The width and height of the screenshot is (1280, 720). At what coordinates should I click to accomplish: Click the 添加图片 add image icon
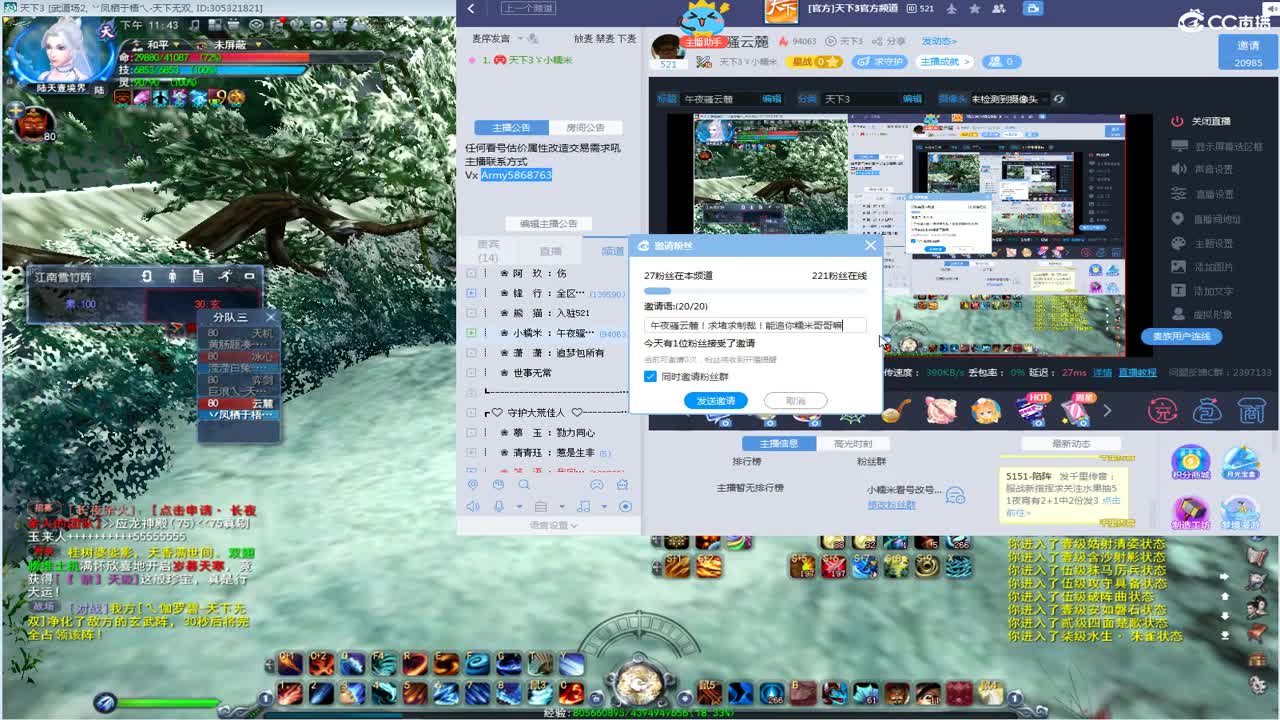pos(1177,267)
